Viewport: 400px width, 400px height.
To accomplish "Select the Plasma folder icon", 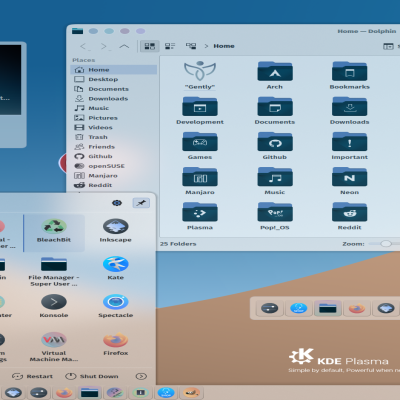I will [200, 212].
